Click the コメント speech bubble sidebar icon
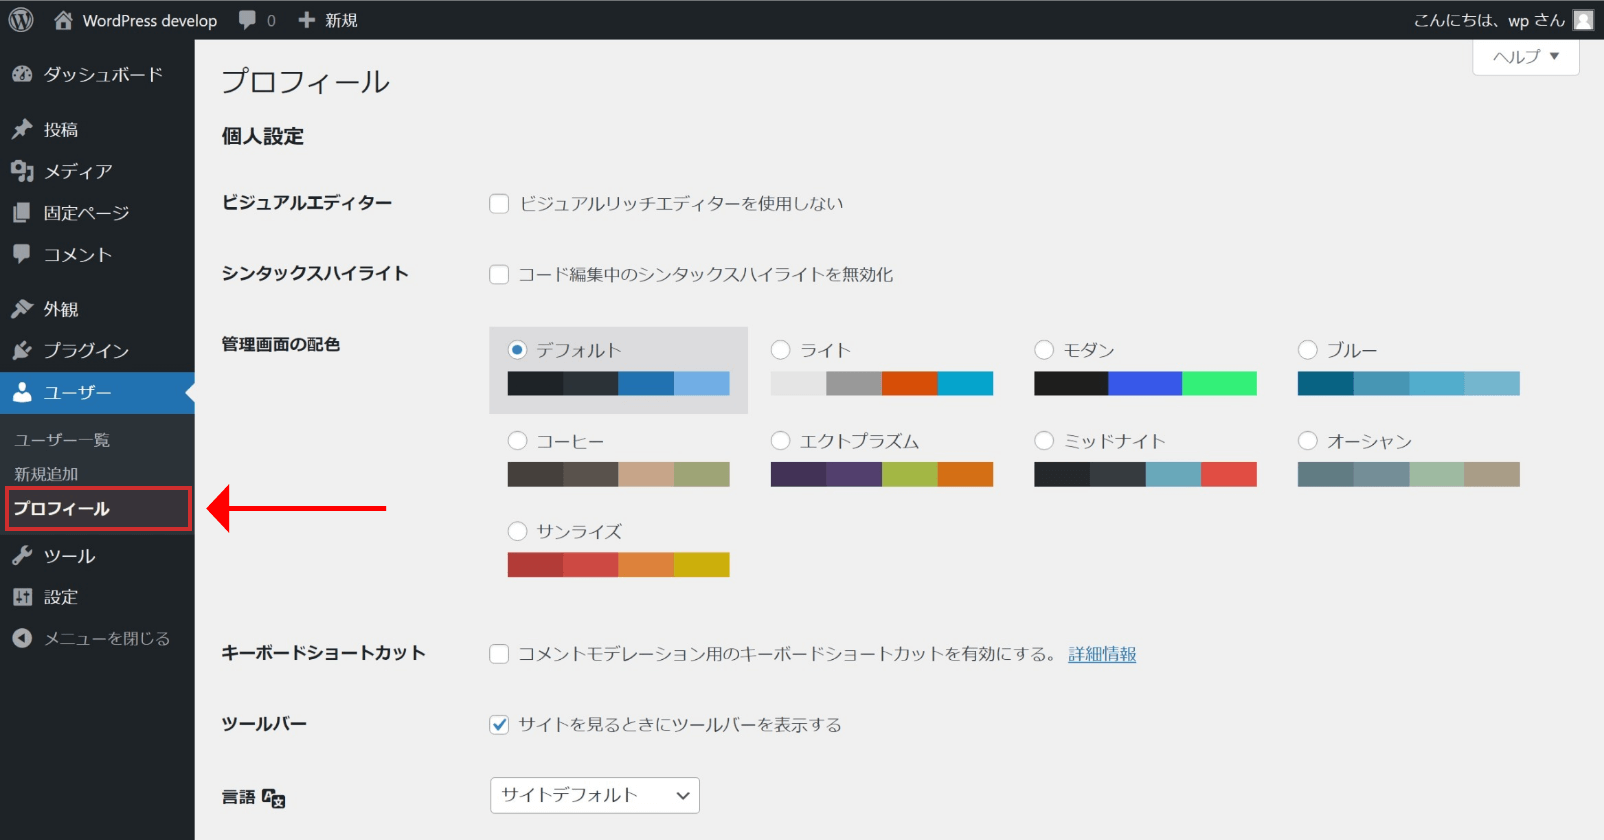This screenshot has height=840, width=1604. pyautogui.click(x=22, y=254)
